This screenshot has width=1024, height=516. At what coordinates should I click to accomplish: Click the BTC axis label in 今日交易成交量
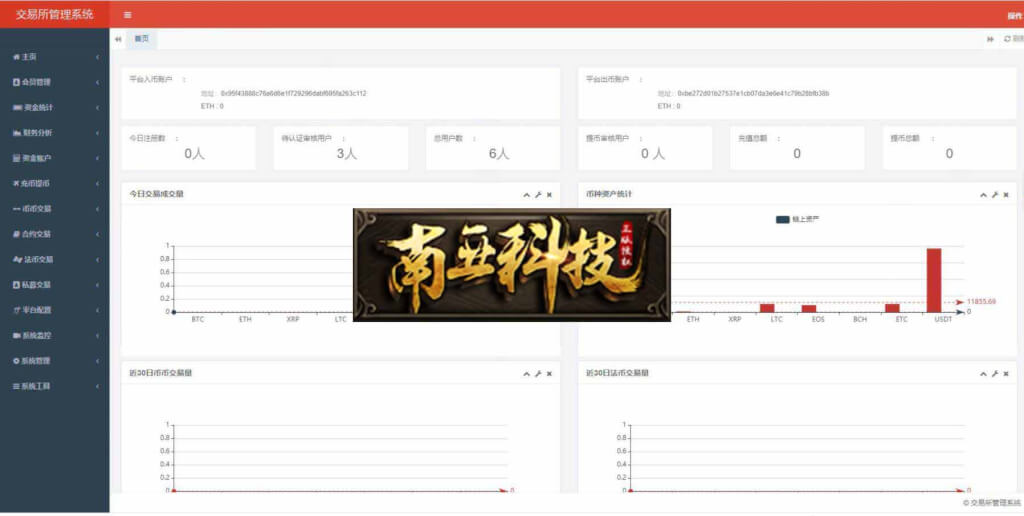pos(197,319)
